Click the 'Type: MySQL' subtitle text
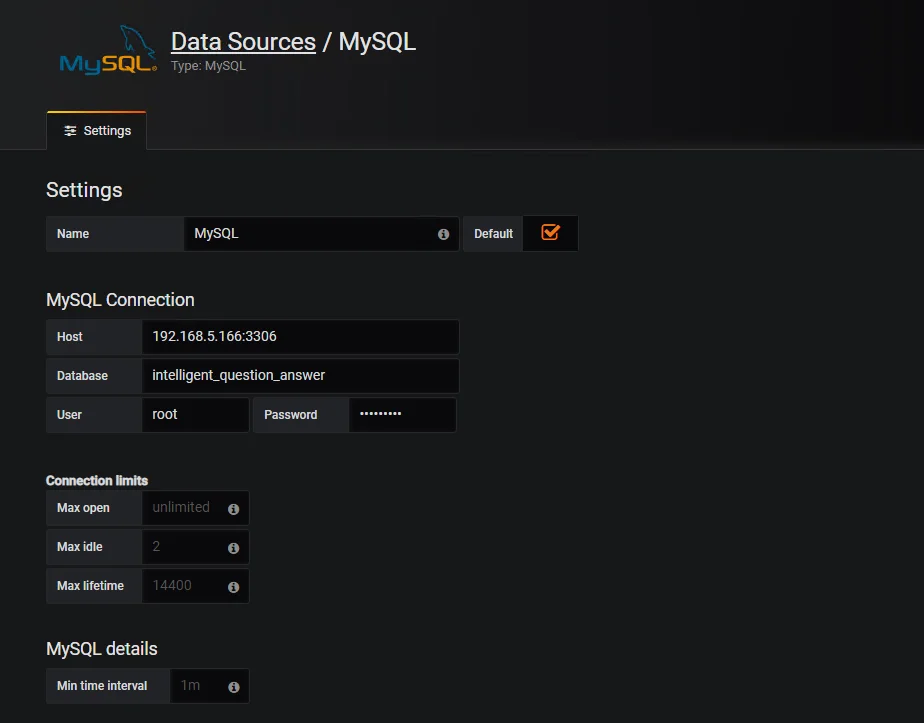 point(208,66)
